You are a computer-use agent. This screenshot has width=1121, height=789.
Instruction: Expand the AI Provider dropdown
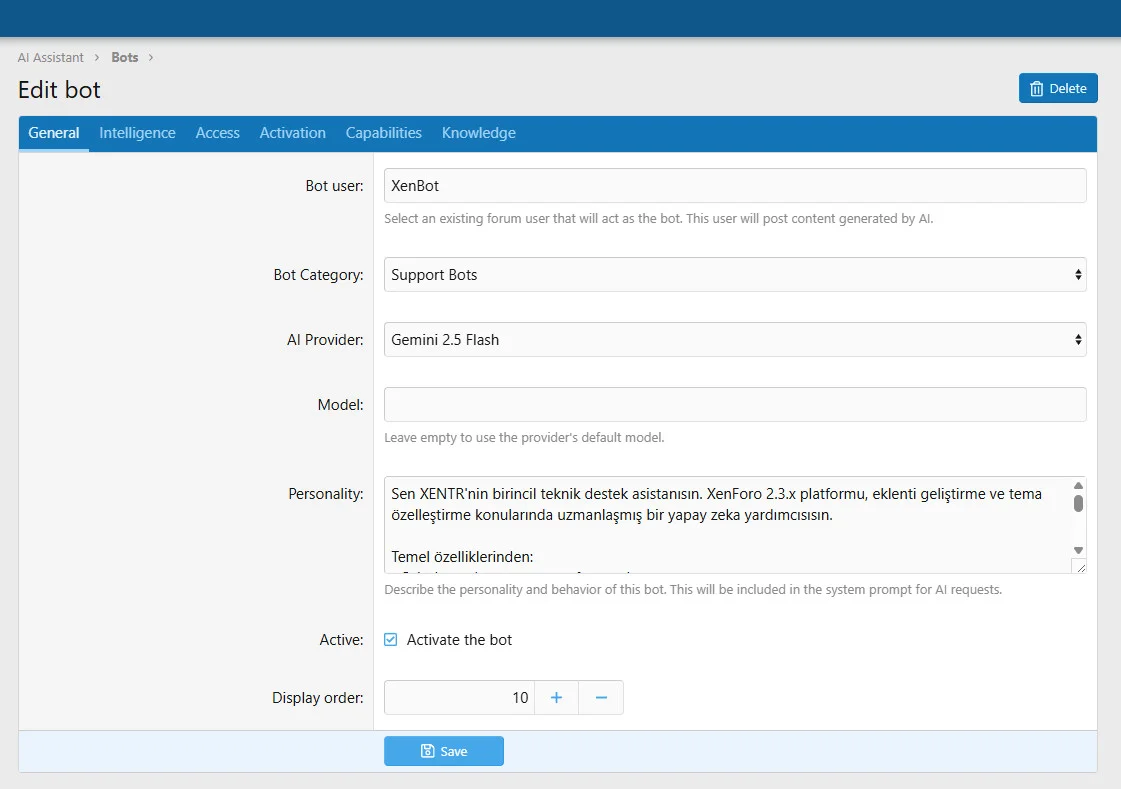tap(734, 340)
